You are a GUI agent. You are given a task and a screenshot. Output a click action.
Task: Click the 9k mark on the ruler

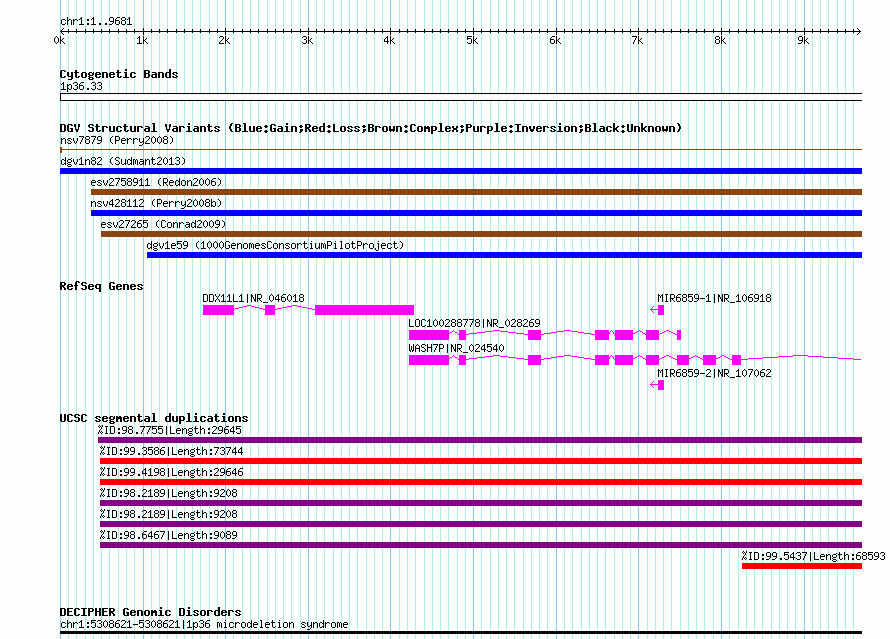pyautogui.click(x=803, y=40)
